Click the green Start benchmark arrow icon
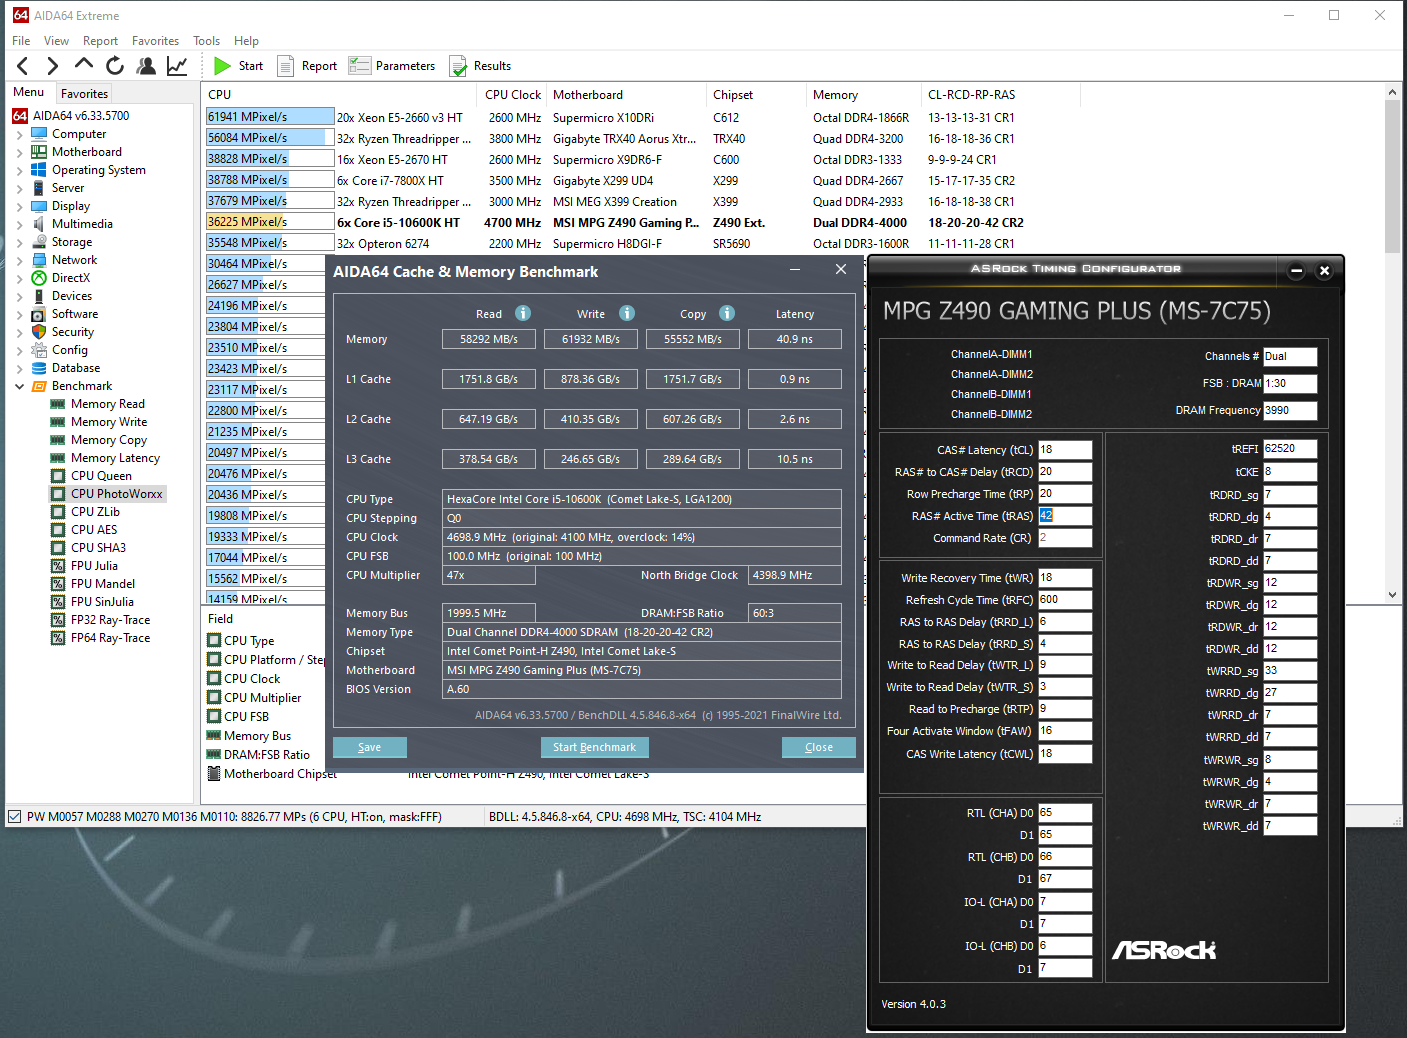Image resolution: width=1407 pixels, height=1038 pixels. coord(222,66)
